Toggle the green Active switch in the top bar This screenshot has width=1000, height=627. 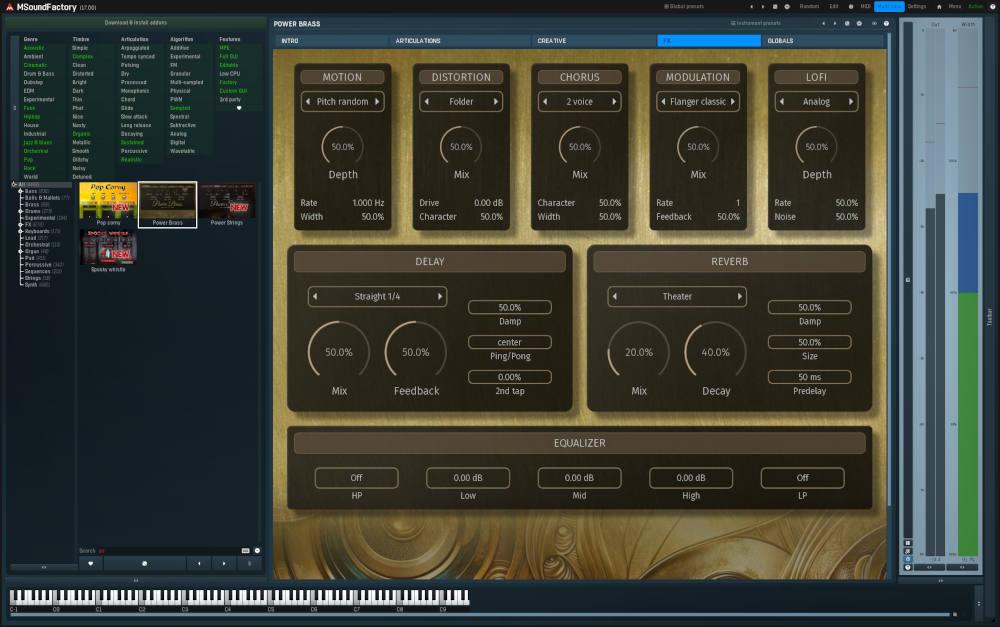[x=975, y=6]
